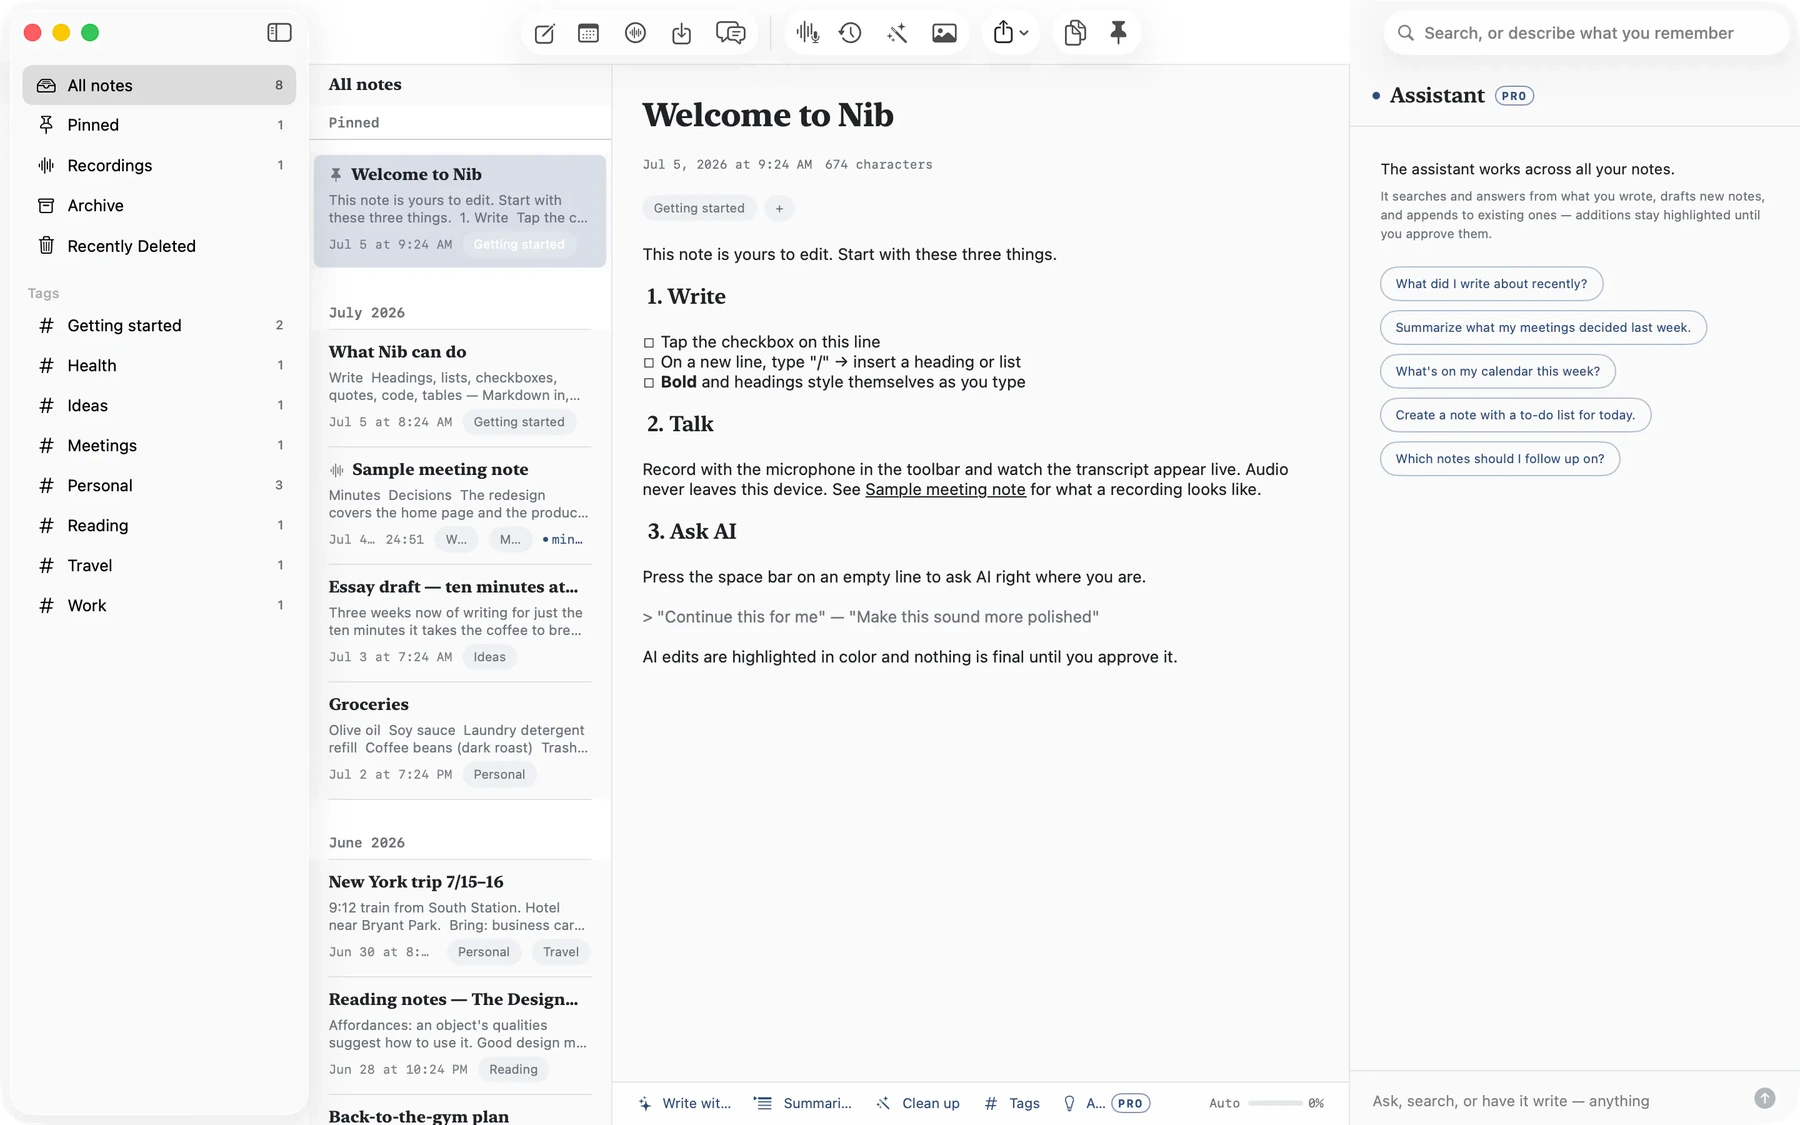Click the plus button to add a tag
The height and width of the screenshot is (1125, 1800).
[779, 208]
